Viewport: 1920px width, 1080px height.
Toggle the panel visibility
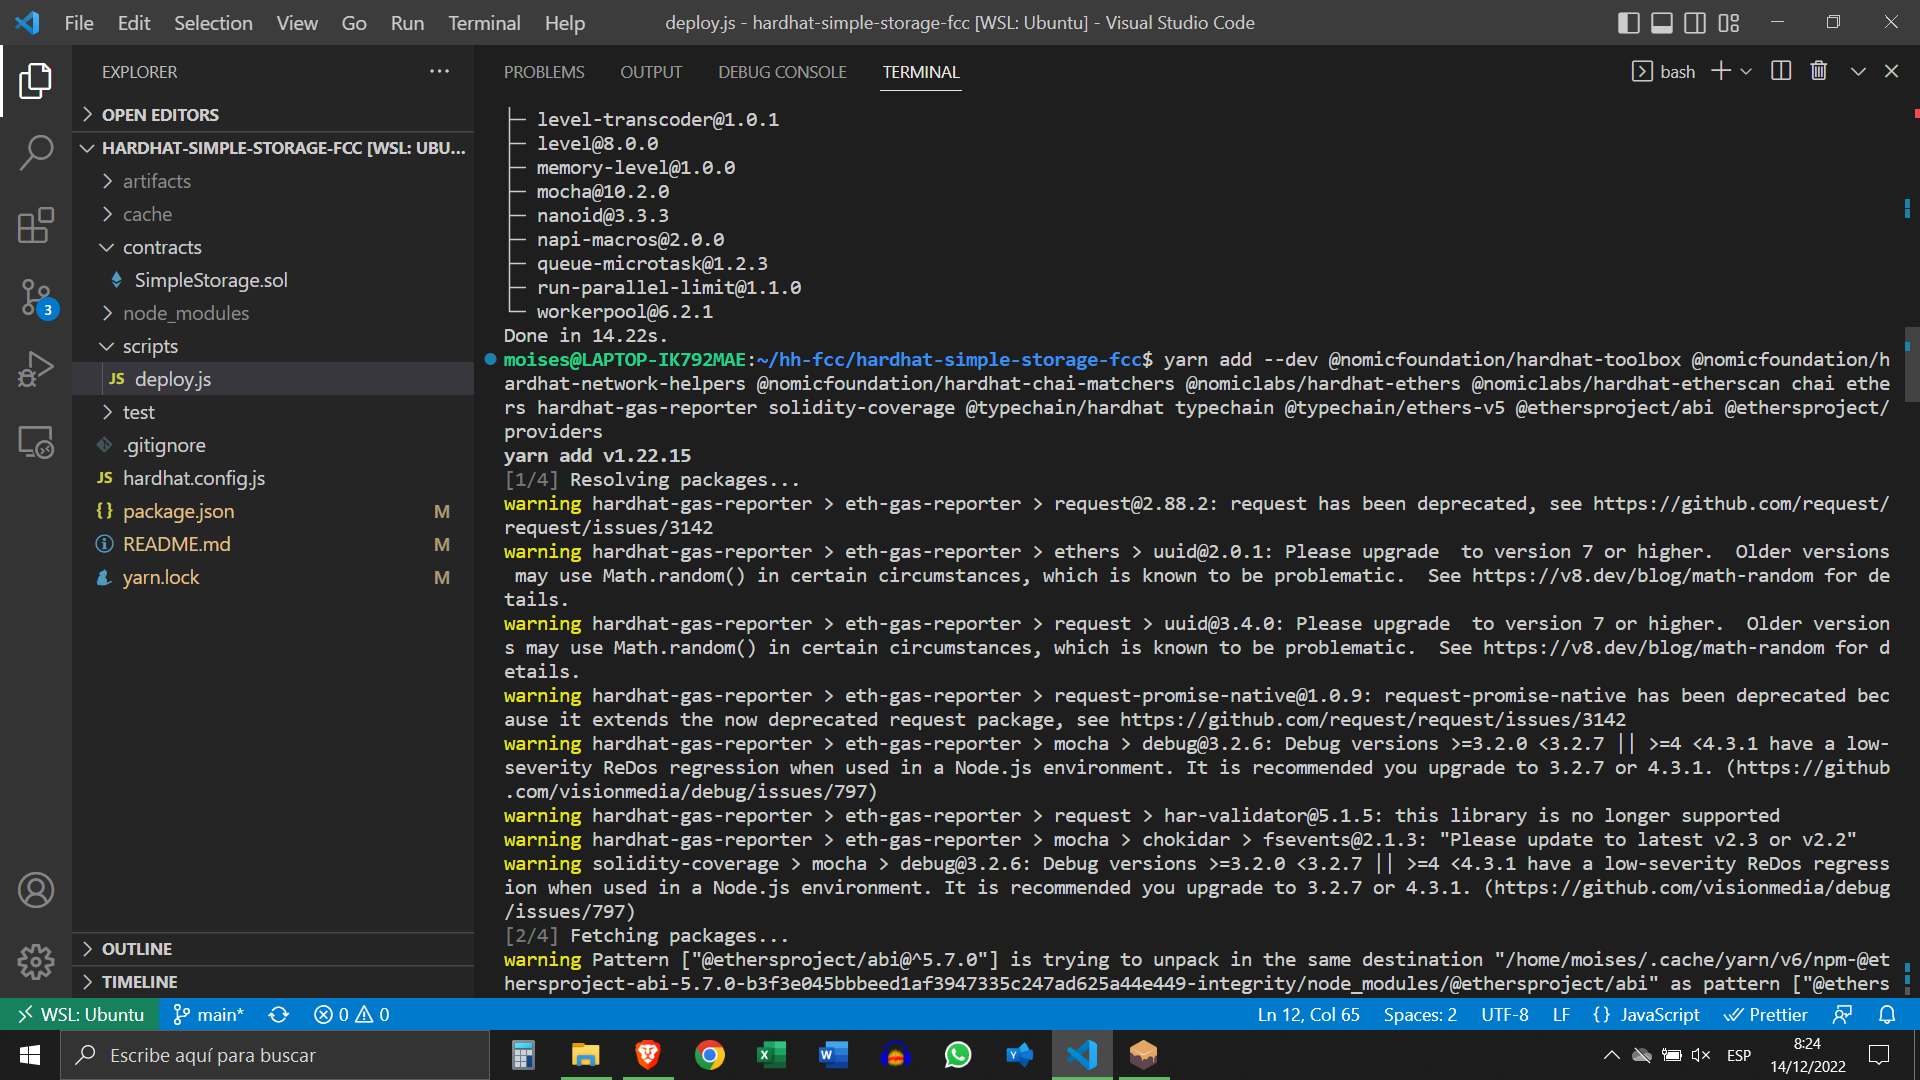1661,22
